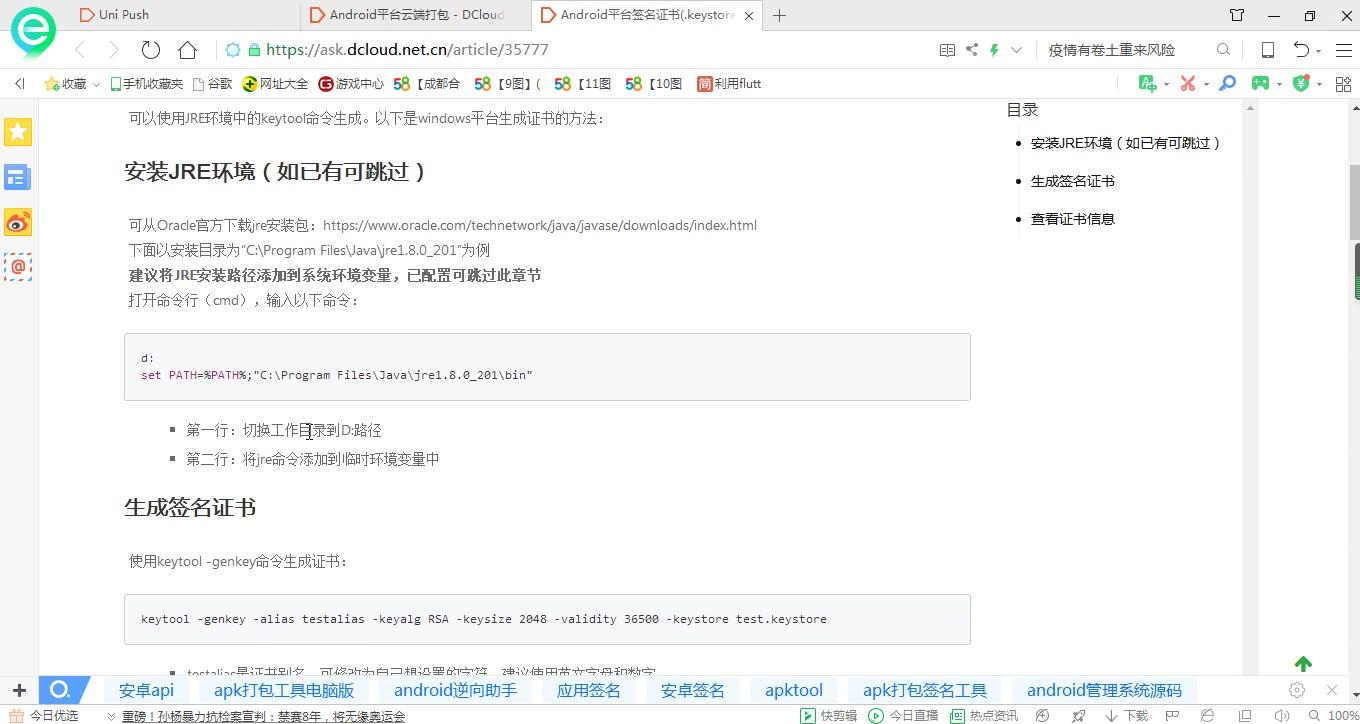Click the plus button at bottom search bar
Image resolution: width=1360 pixels, height=724 pixels.
point(19,690)
